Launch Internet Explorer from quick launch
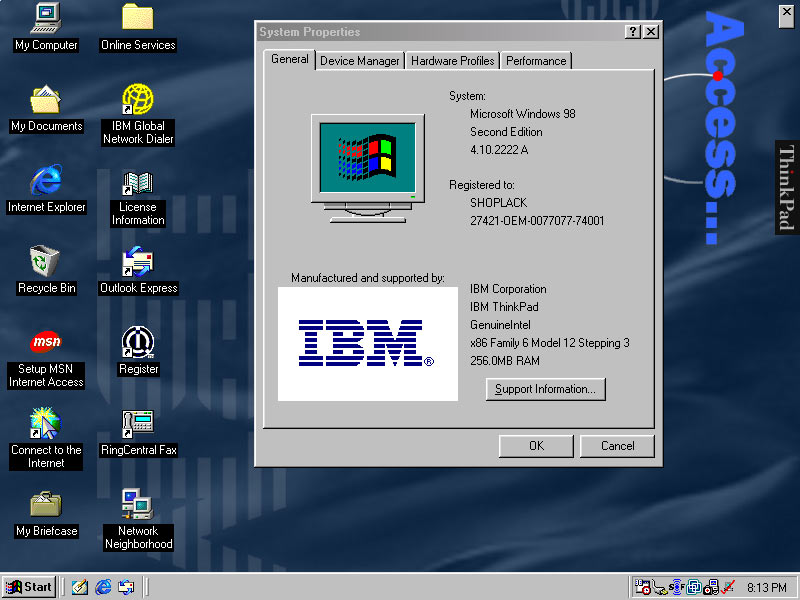This screenshot has height=600, width=800. [103, 587]
